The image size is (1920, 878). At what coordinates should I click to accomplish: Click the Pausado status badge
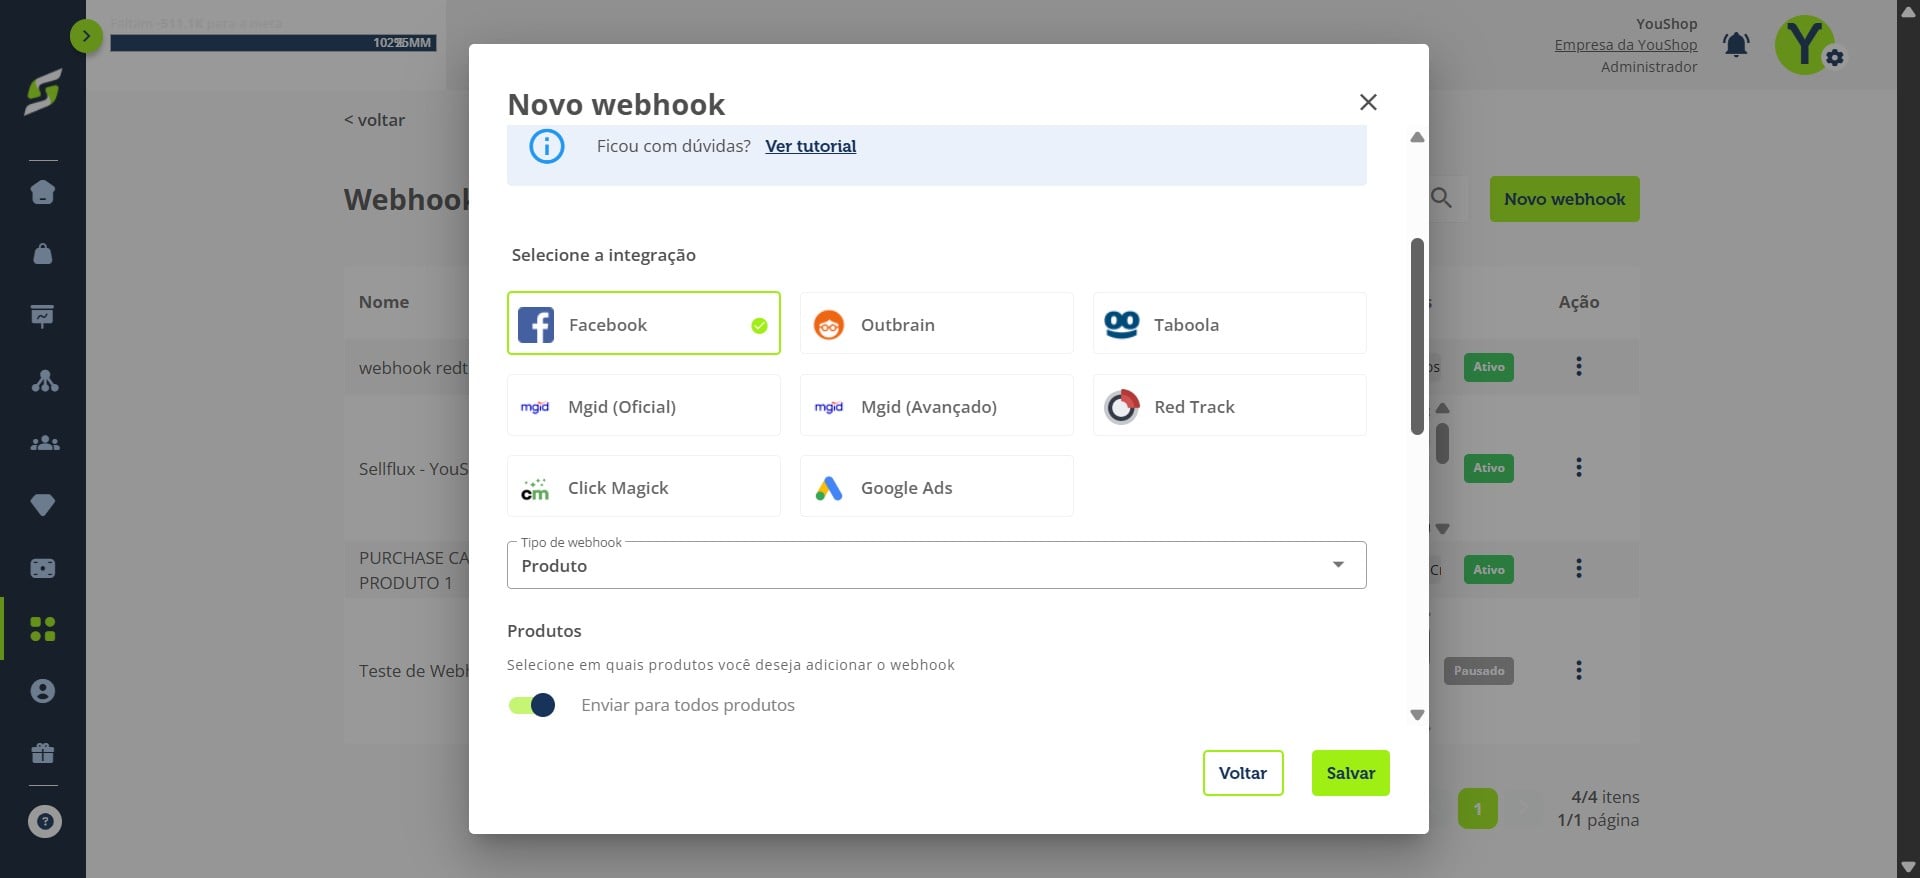pos(1478,671)
